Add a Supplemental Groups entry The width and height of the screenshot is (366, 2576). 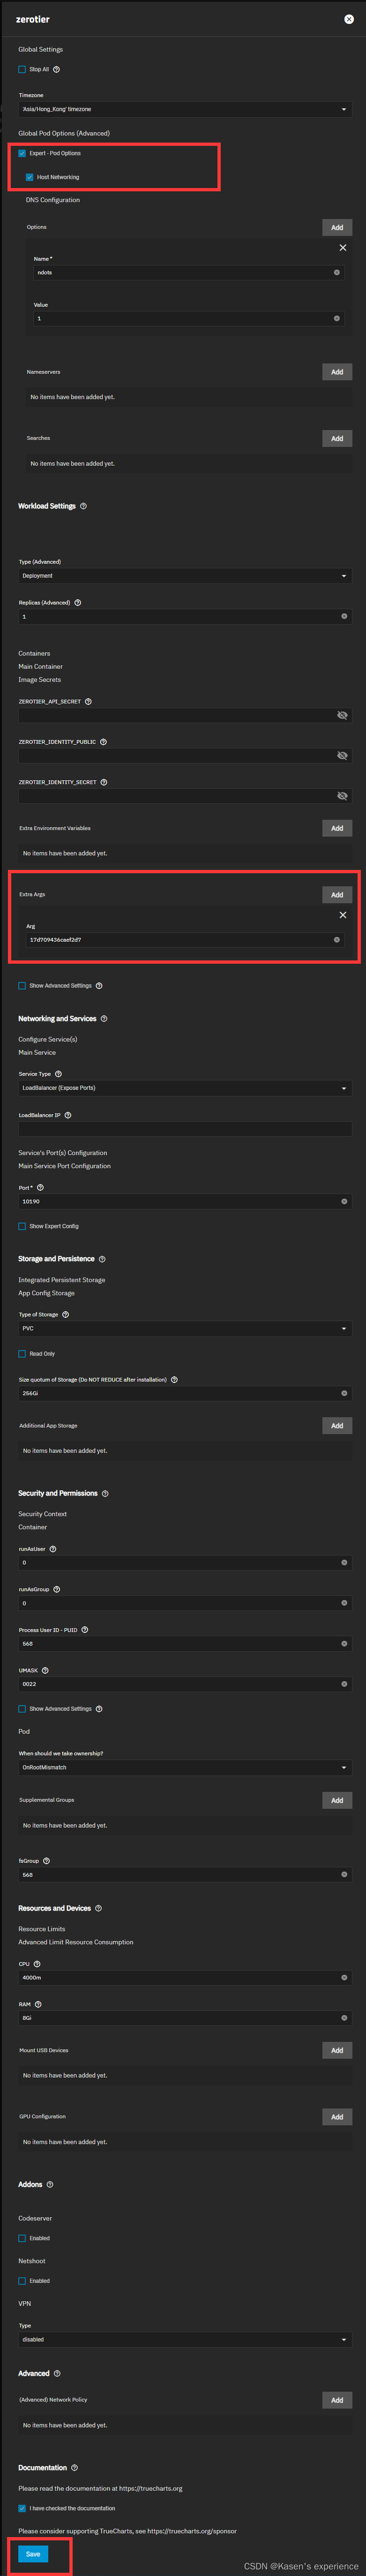[x=337, y=1800]
